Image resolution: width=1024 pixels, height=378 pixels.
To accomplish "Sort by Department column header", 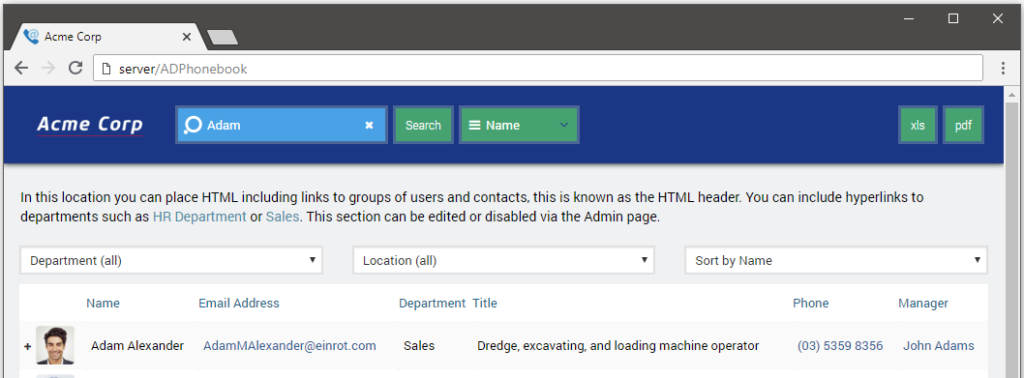I will (x=432, y=303).
